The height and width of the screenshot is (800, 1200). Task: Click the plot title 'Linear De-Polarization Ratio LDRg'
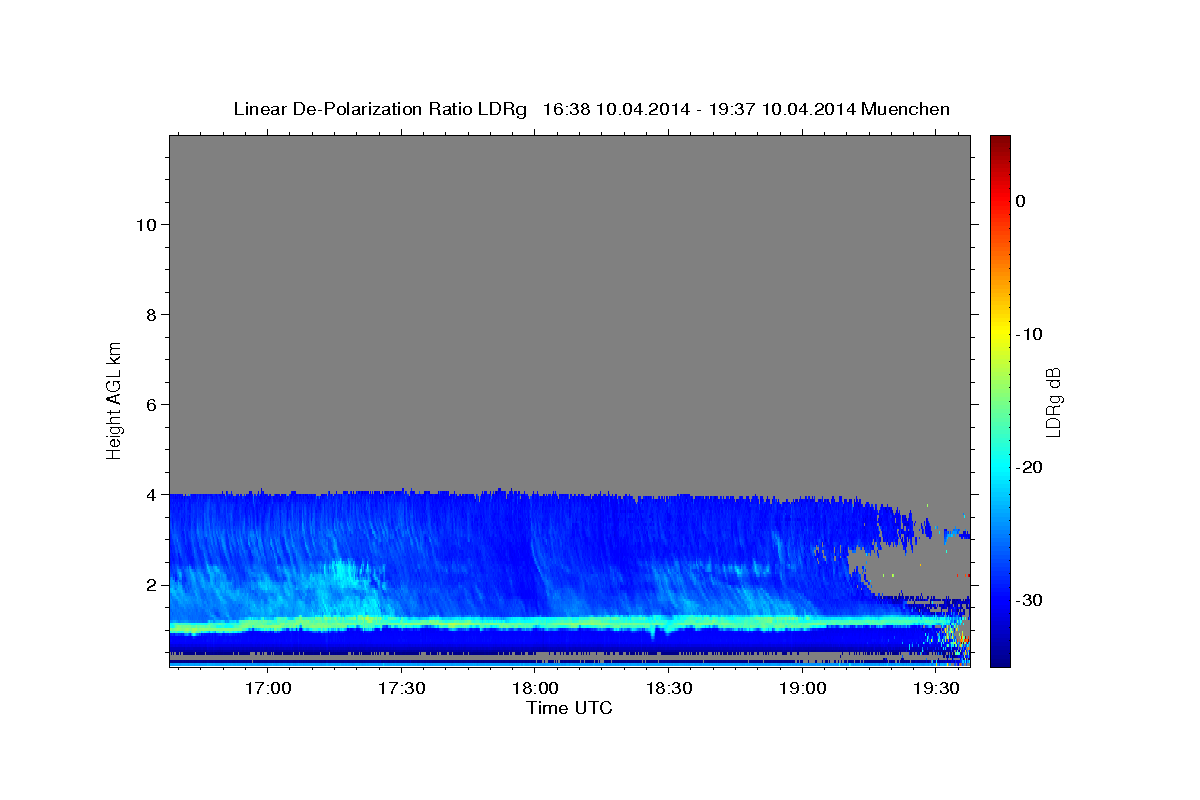pos(379,109)
